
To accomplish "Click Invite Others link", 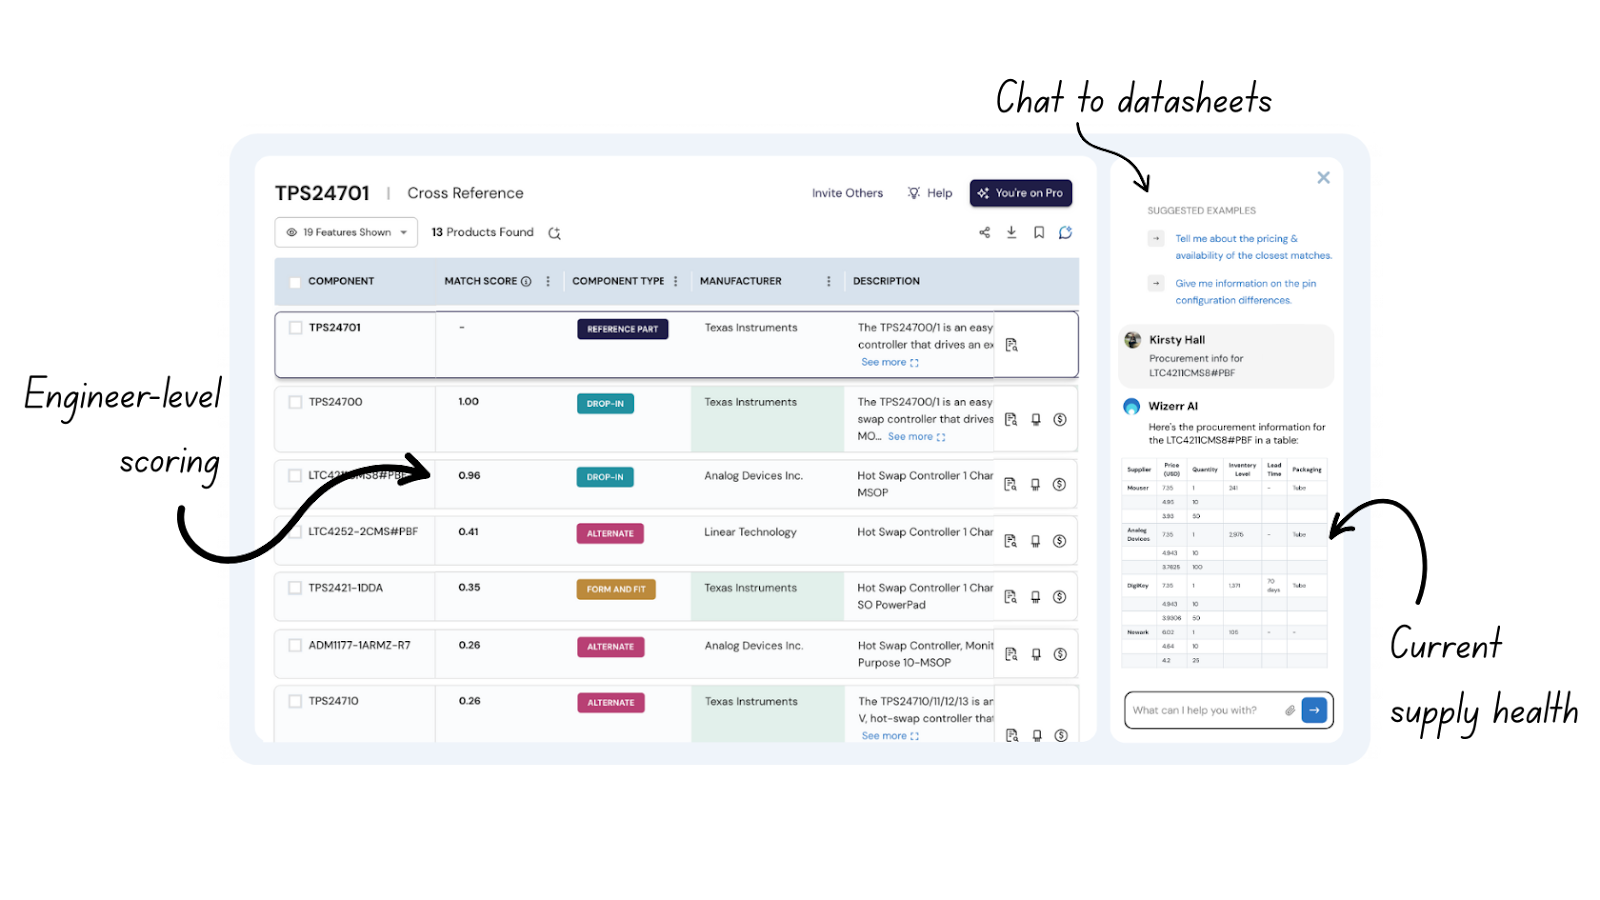I will pos(847,193).
